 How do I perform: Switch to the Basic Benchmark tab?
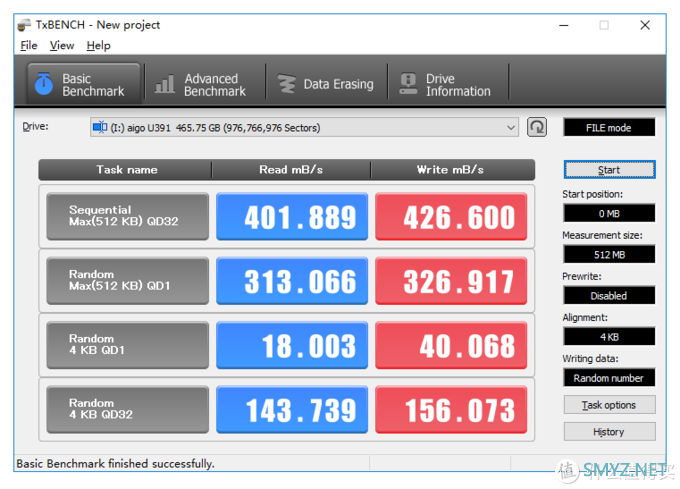click(84, 84)
